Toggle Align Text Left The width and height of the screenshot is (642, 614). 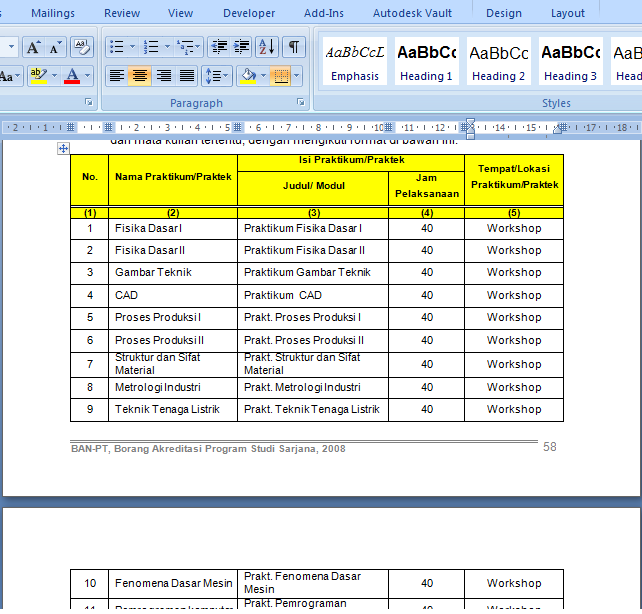click(x=117, y=76)
